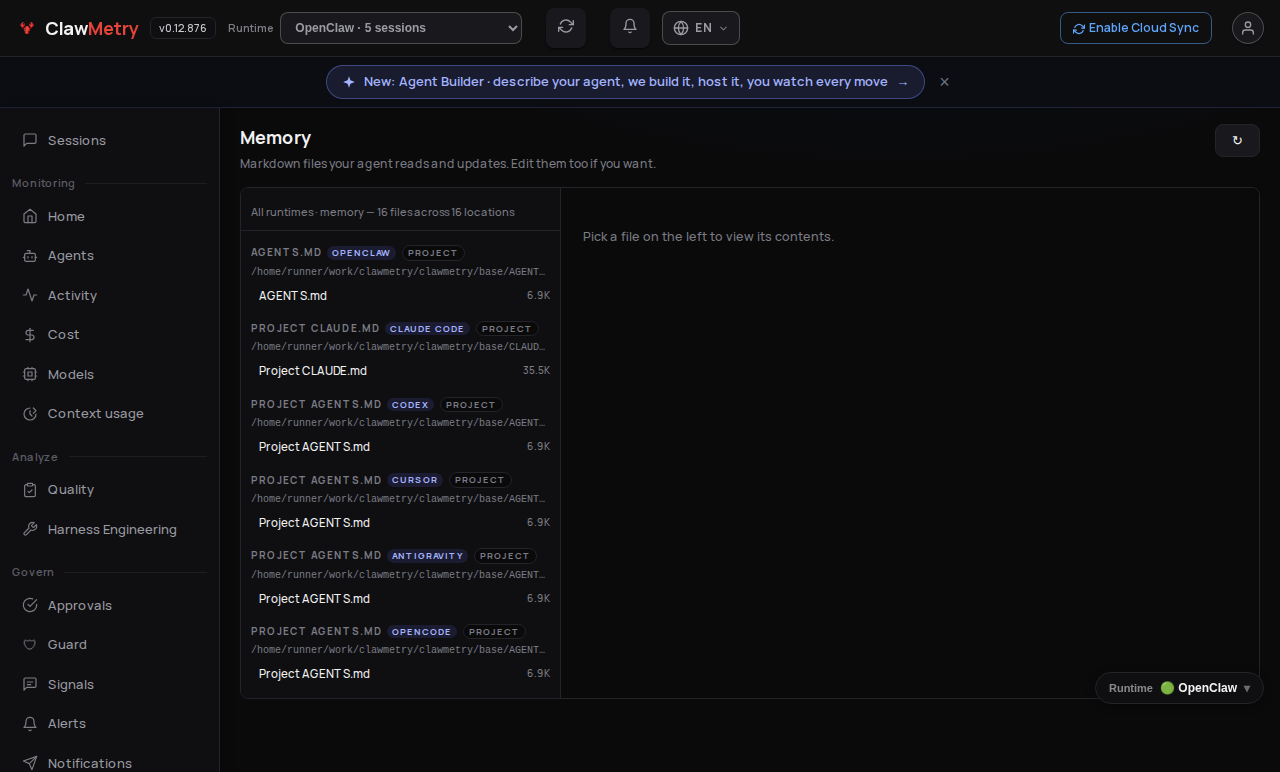Expand the bottom-right Runtime OpenClaw switcher
The height and width of the screenshot is (772, 1280).
(x=1180, y=688)
